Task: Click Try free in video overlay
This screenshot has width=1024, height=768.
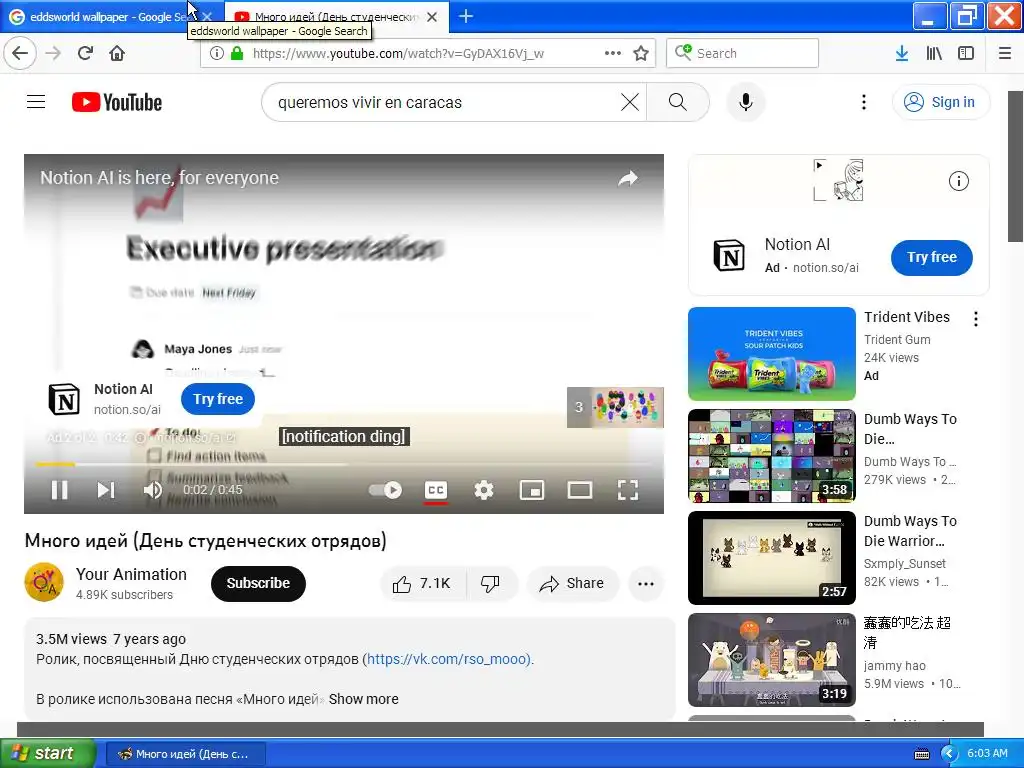Action: 217,399
